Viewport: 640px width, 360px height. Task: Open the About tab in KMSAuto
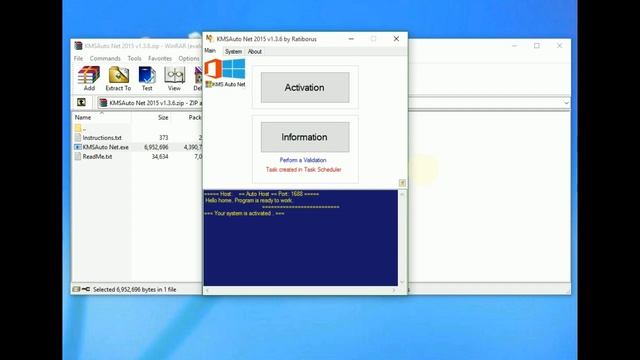(x=255, y=51)
